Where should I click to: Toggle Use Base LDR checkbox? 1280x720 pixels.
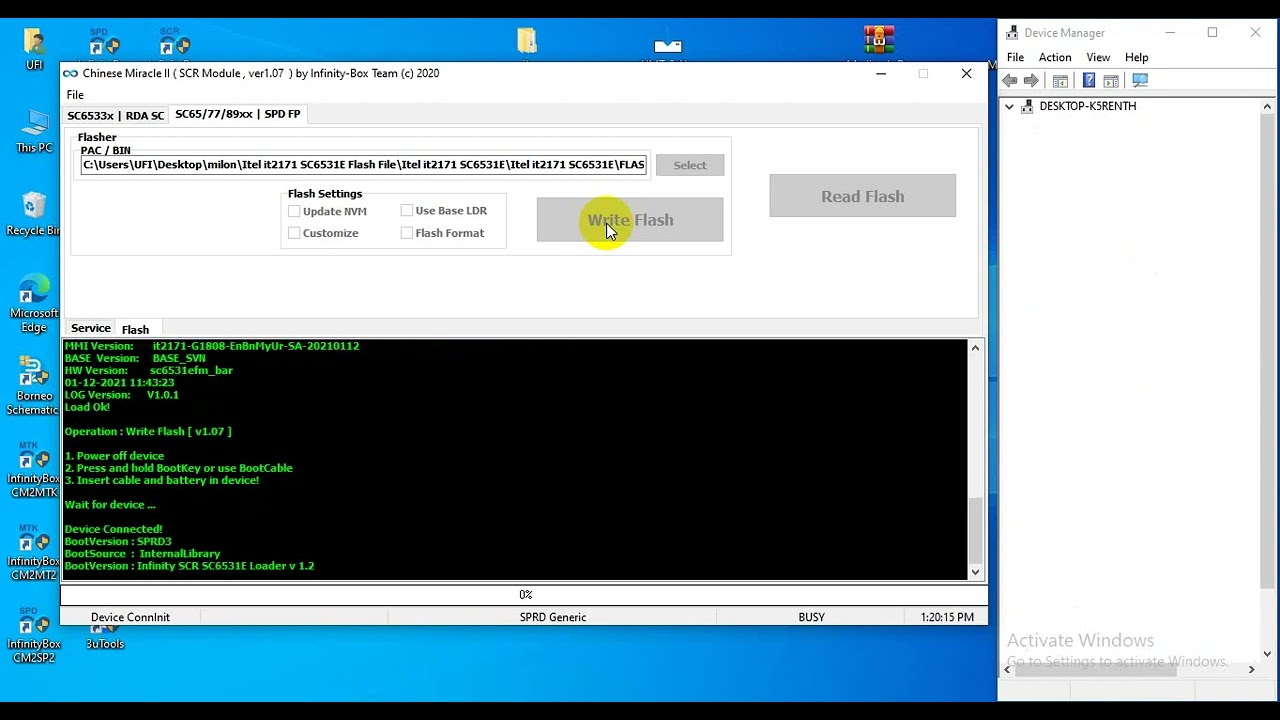coord(406,210)
